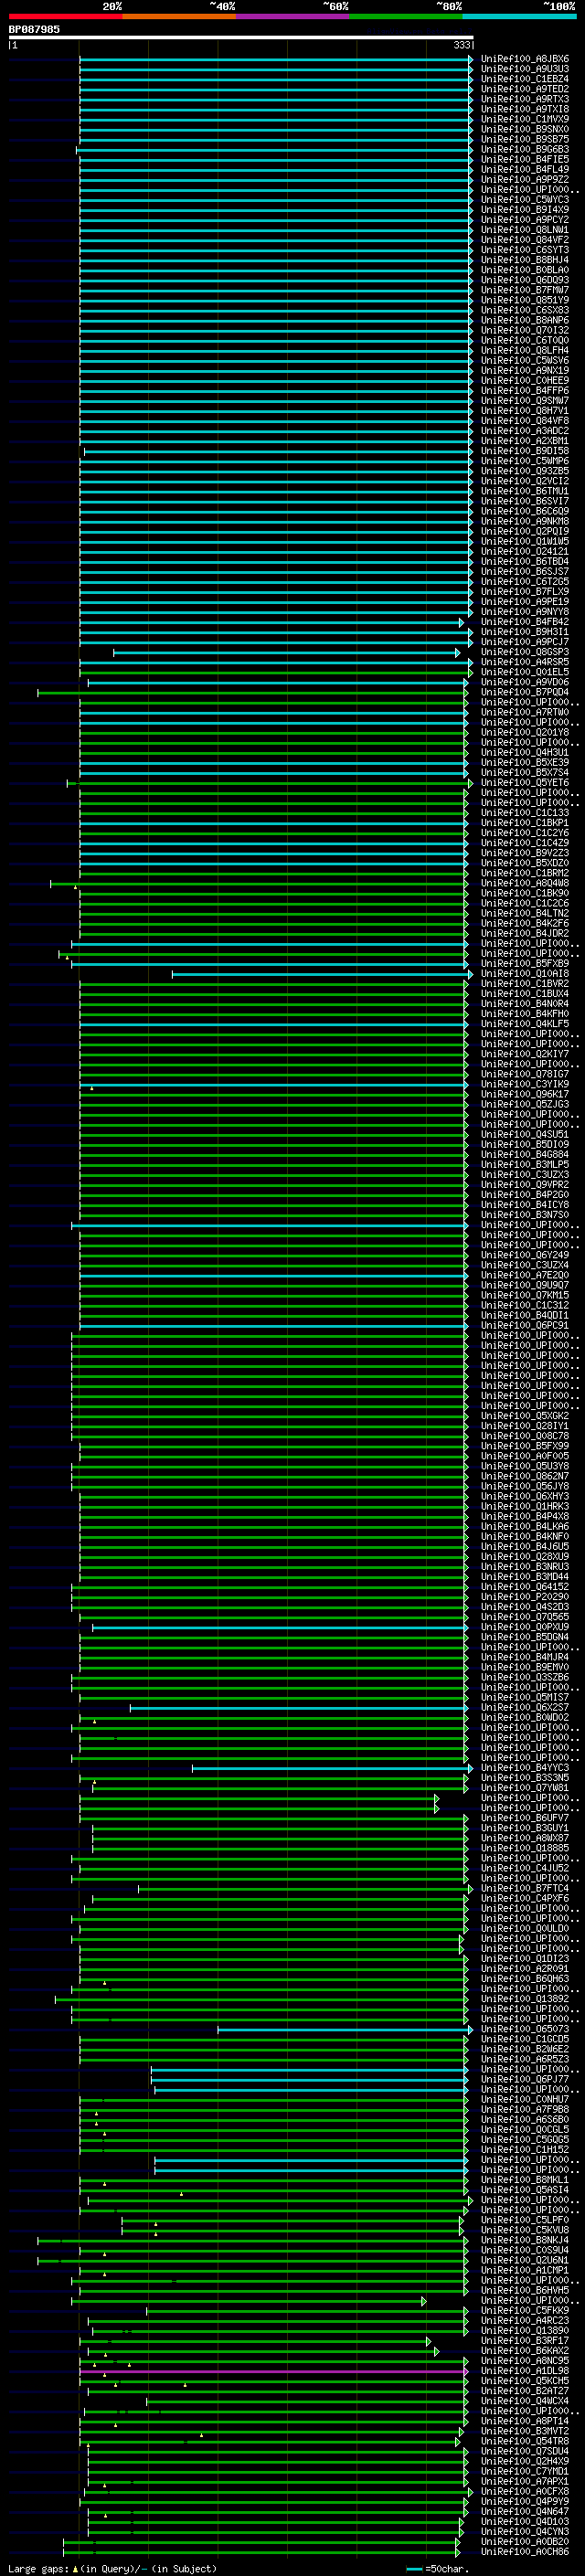Click hit label UniRef100_Q4N647

(525, 2511)
